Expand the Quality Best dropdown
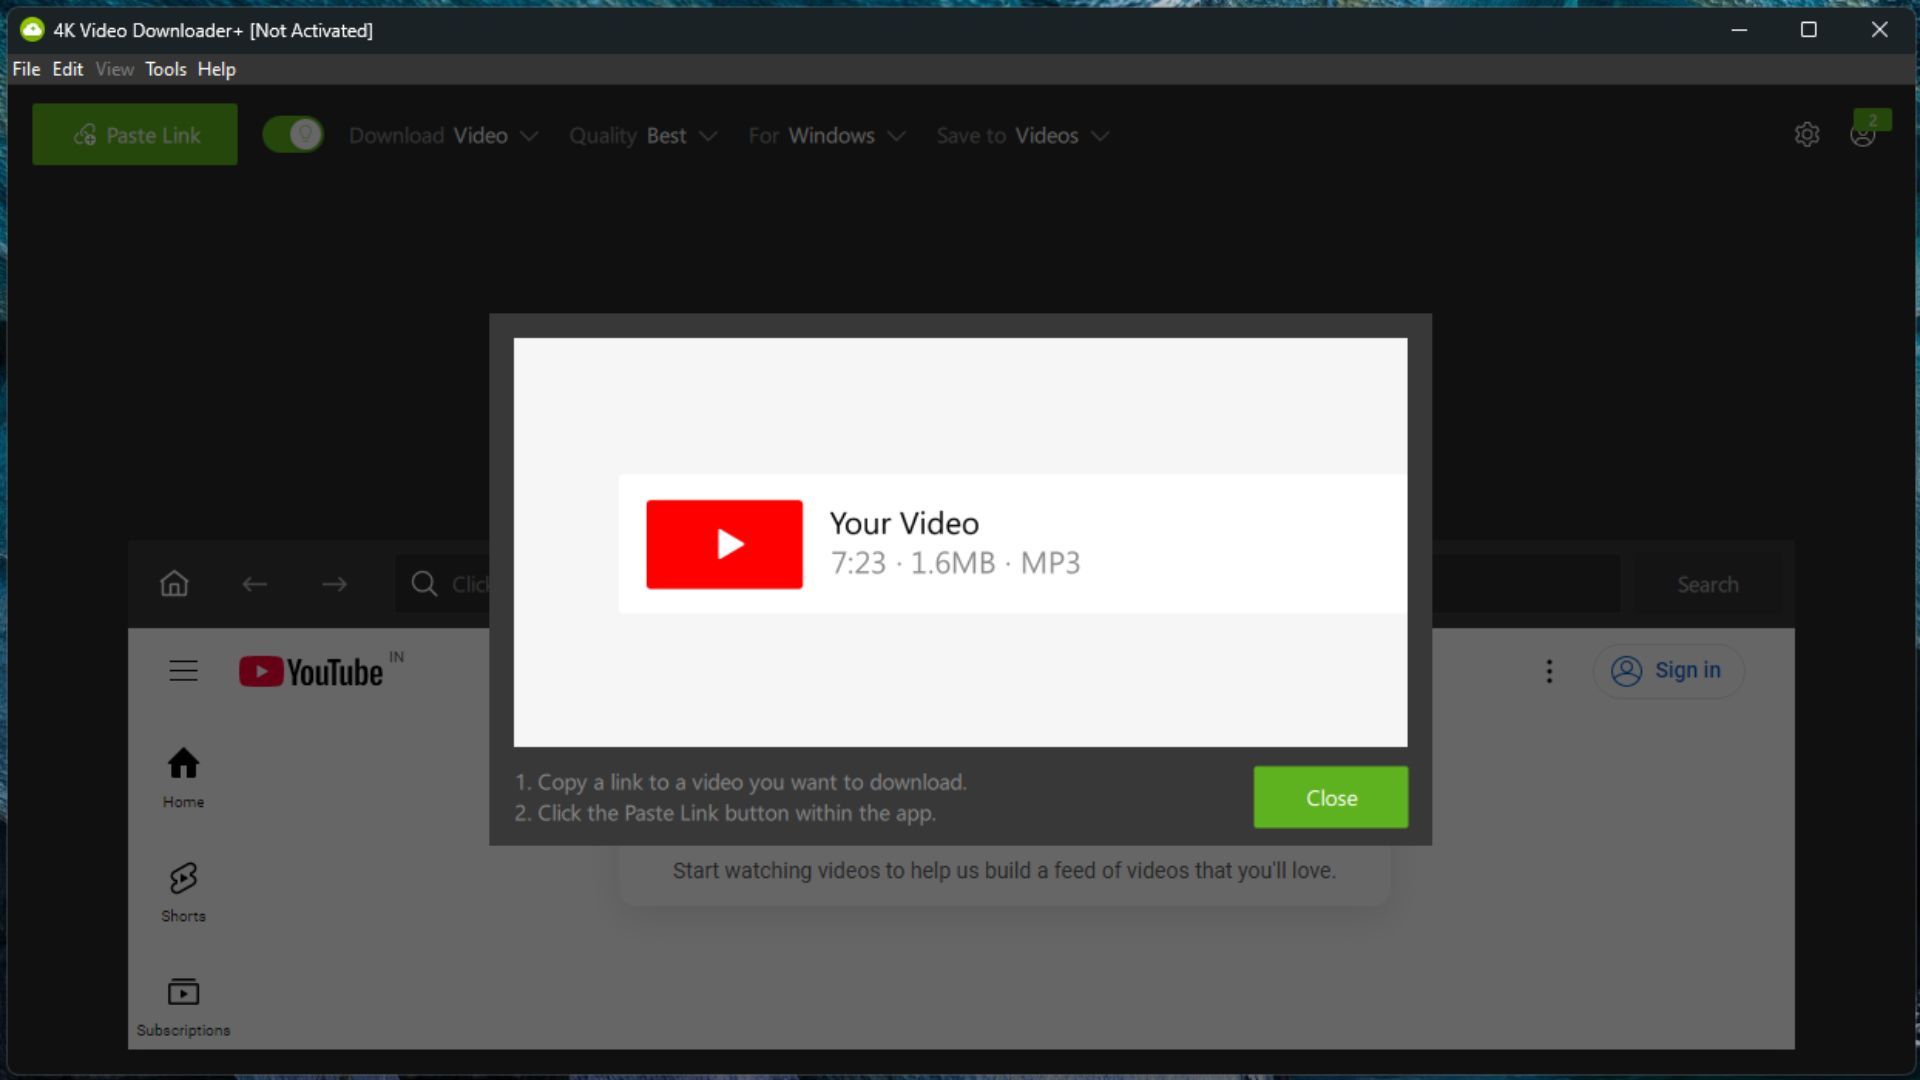 (643, 136)
